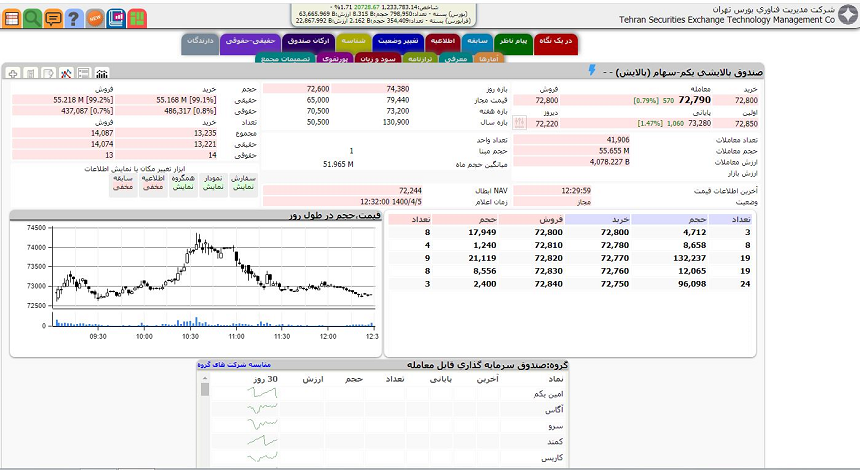860x470 pixels.
Task: Toggle نمودار (chart) section visibility
Action: click(213, 183)
